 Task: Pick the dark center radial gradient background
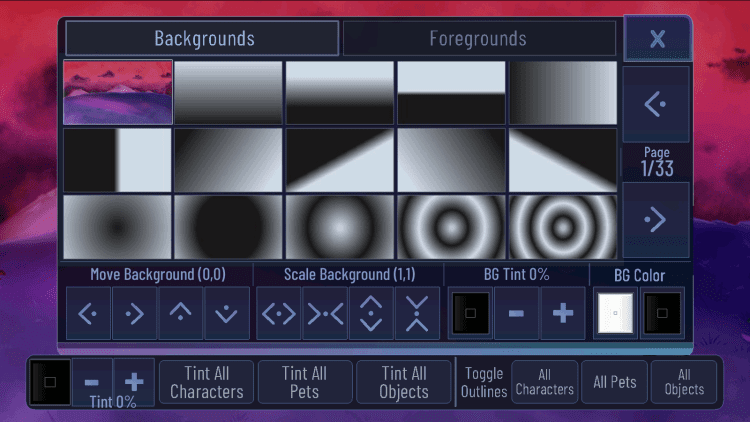point(118,227)
